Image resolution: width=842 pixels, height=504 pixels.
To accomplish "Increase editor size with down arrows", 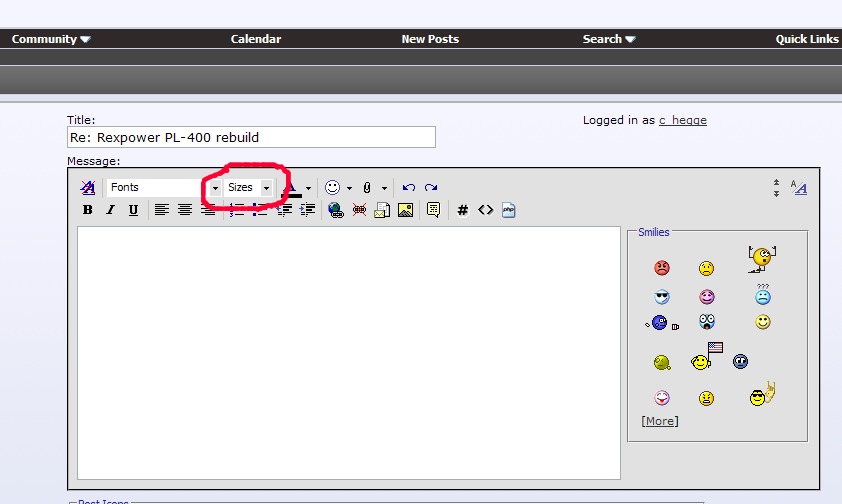I will 776,193.
